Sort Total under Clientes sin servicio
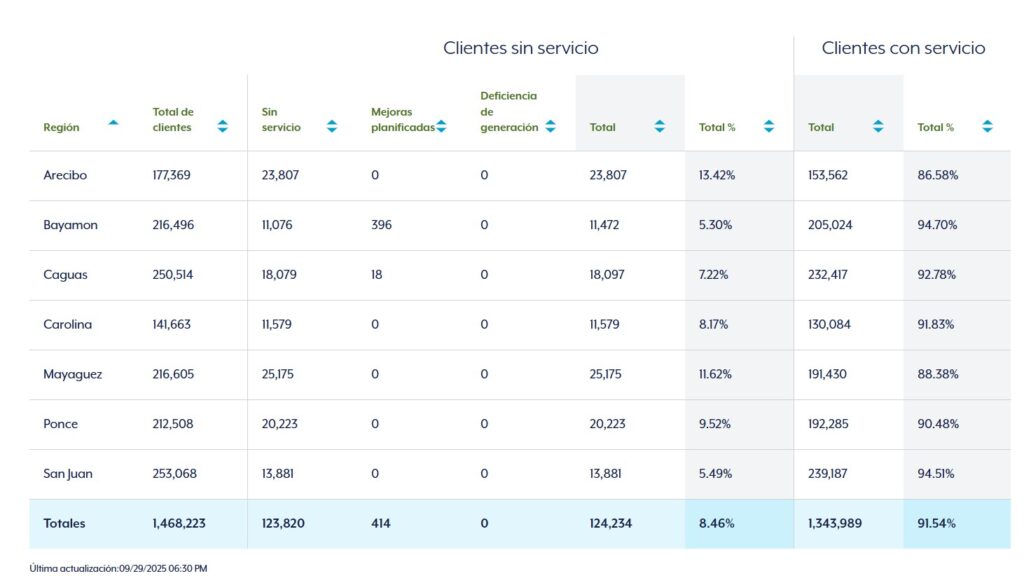1024x576 pixels. (660, 127)
